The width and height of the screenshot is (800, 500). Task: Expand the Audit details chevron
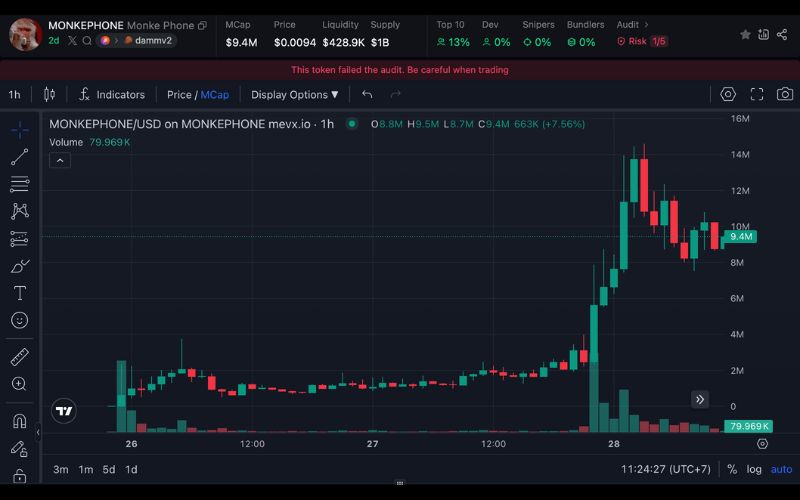coord(646,24)
